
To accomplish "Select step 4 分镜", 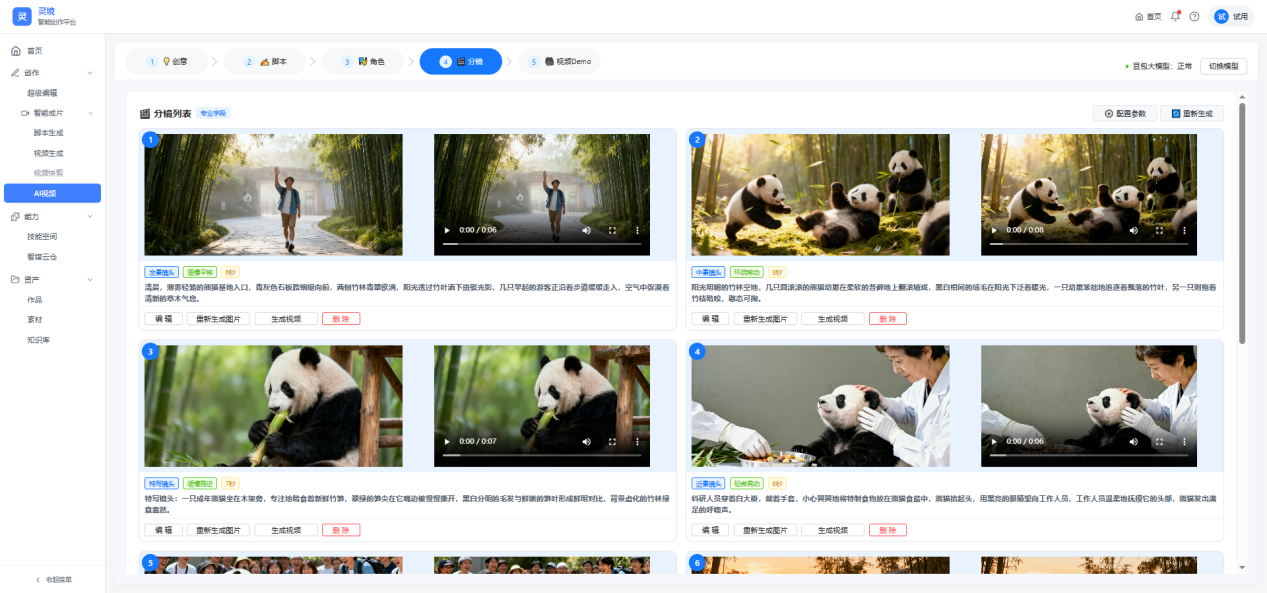I will pyautogui.click(x=461, y=61).
